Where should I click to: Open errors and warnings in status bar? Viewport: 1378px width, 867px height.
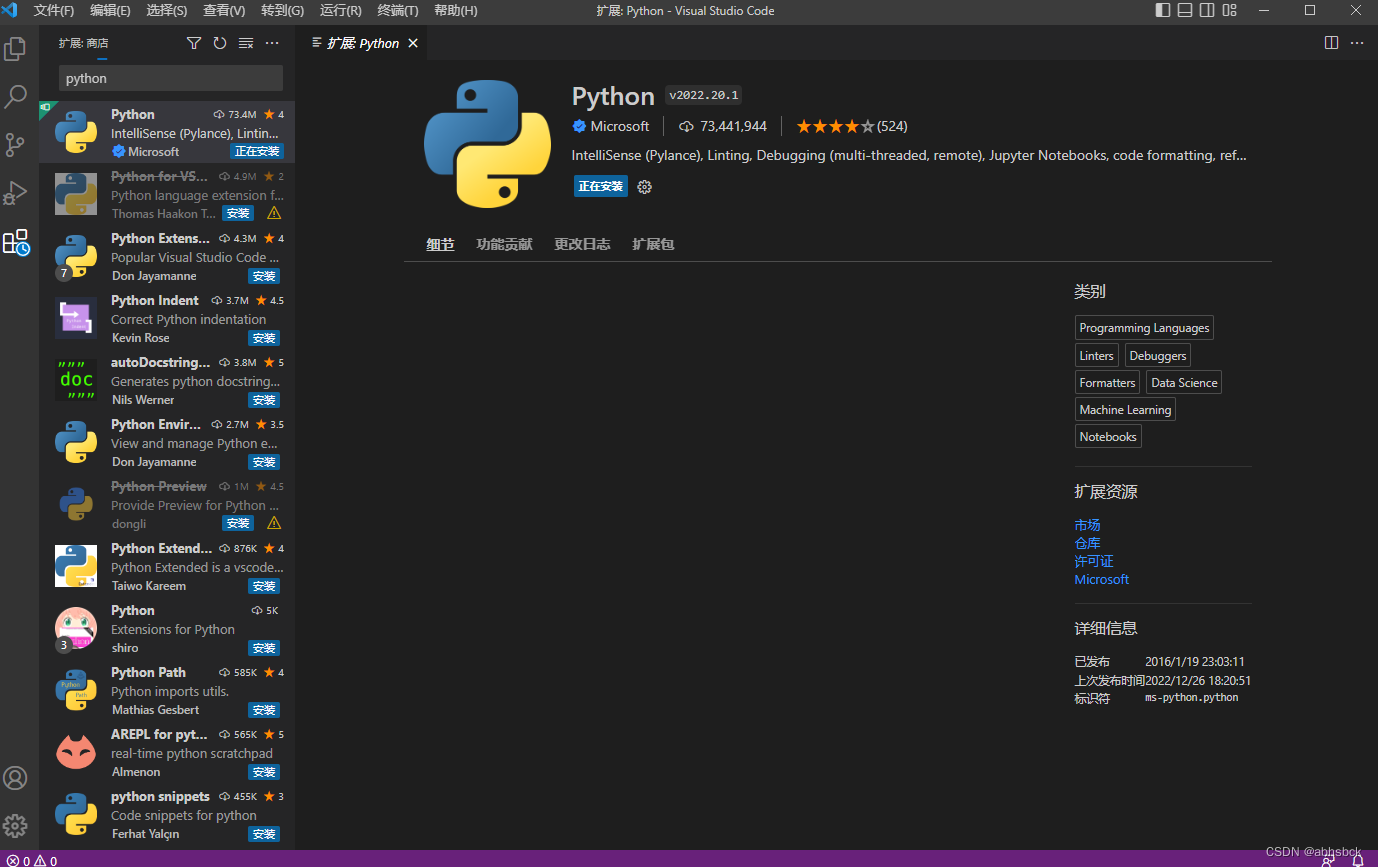31,860
